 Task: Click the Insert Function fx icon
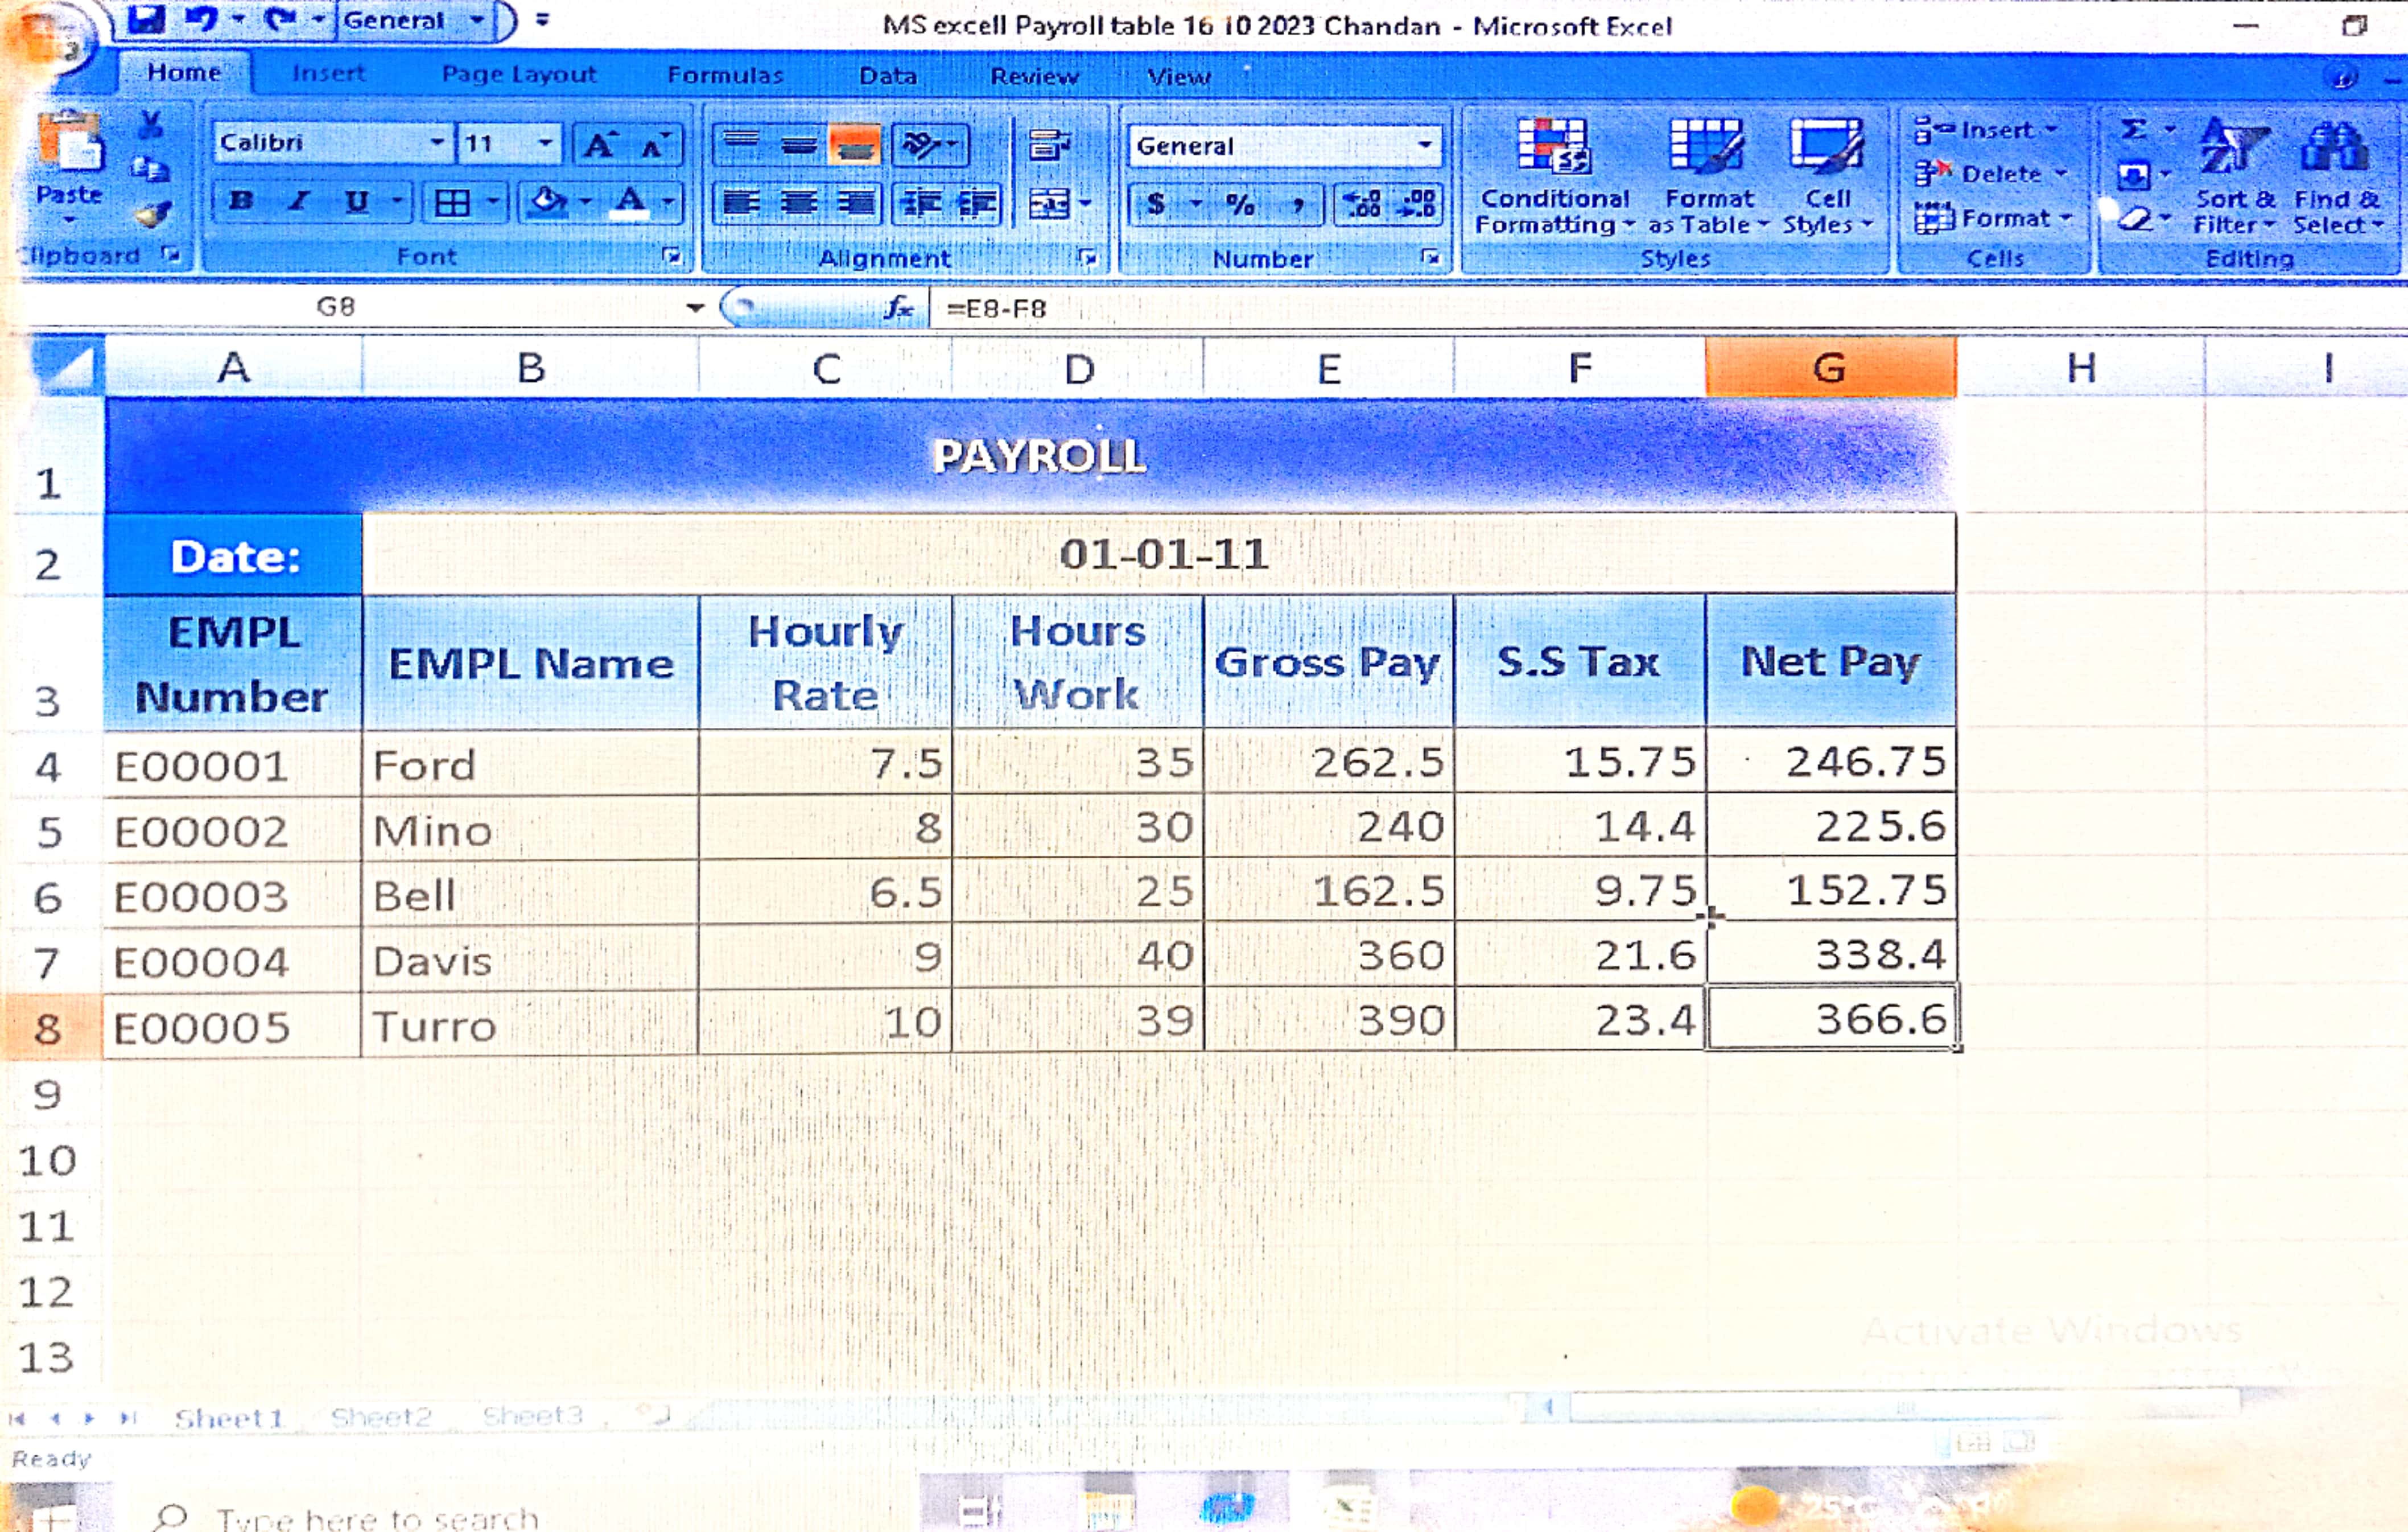[898, 308]
